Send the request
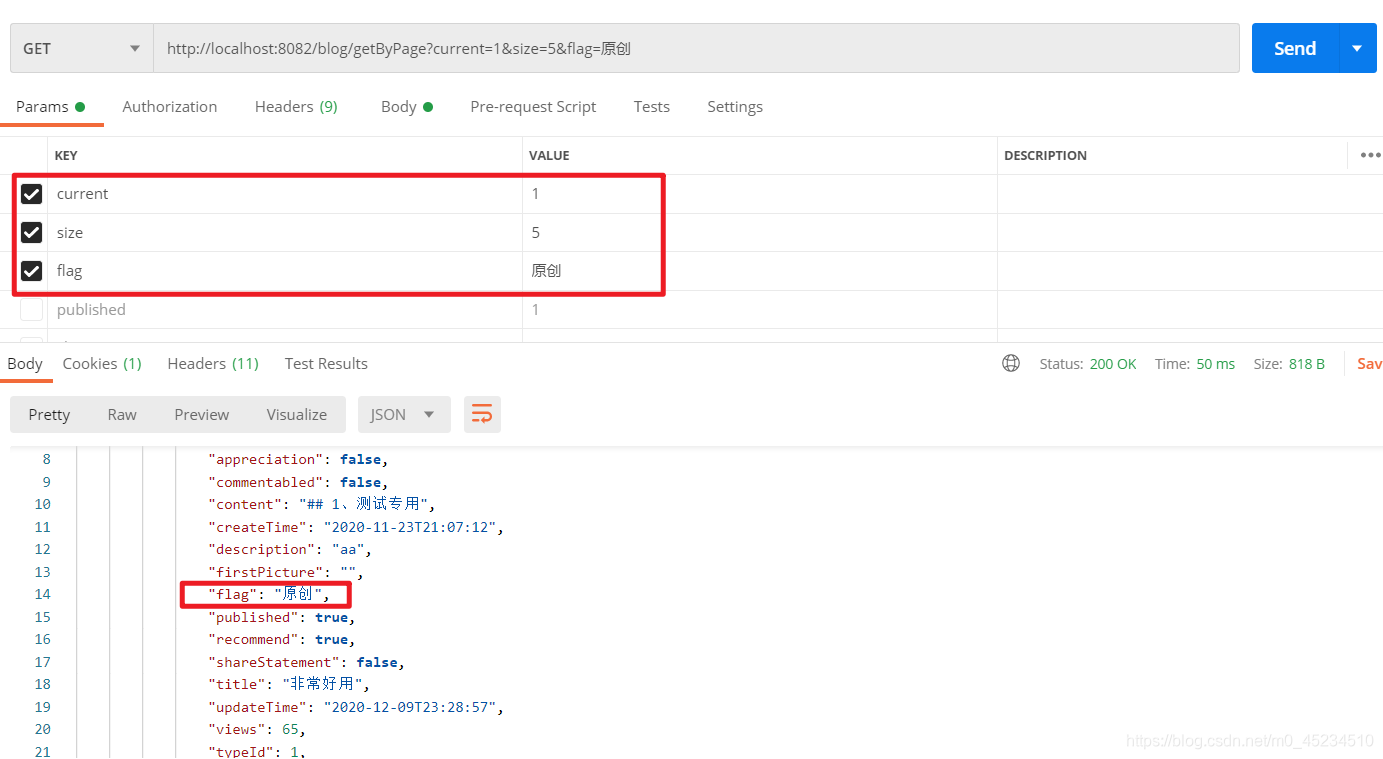The image size is (1383, 759). [1295, 48]
